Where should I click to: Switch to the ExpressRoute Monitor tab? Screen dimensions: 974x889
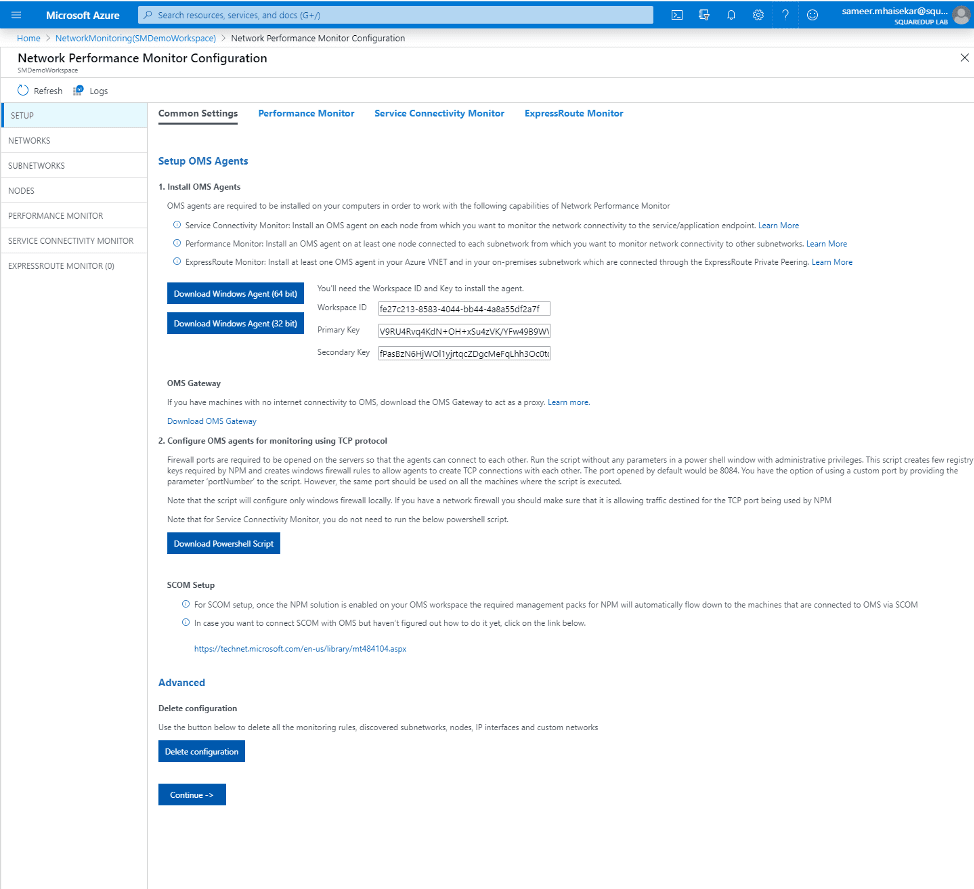click(573, 114)
